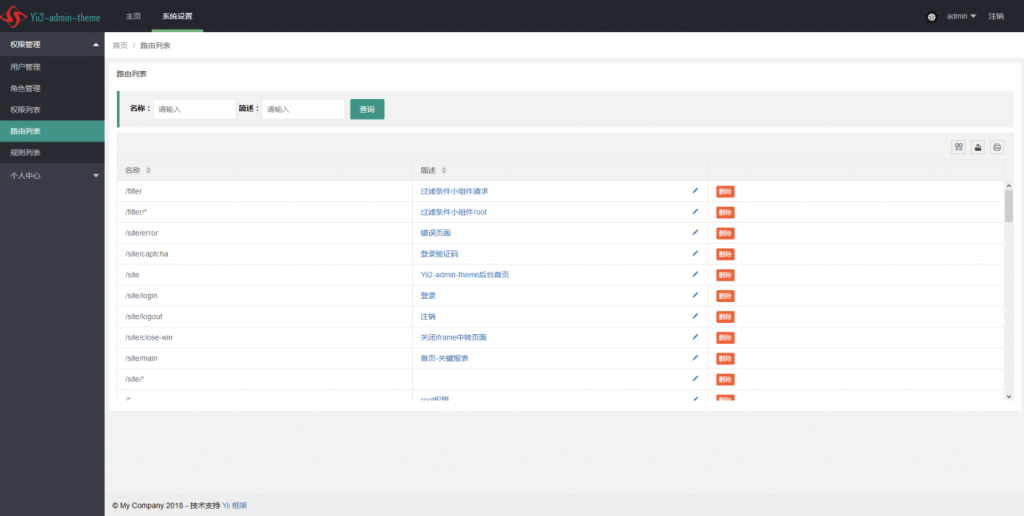Sort table by 名称 column arrows
The image size is (1024, 516).
tap(148, 170)
